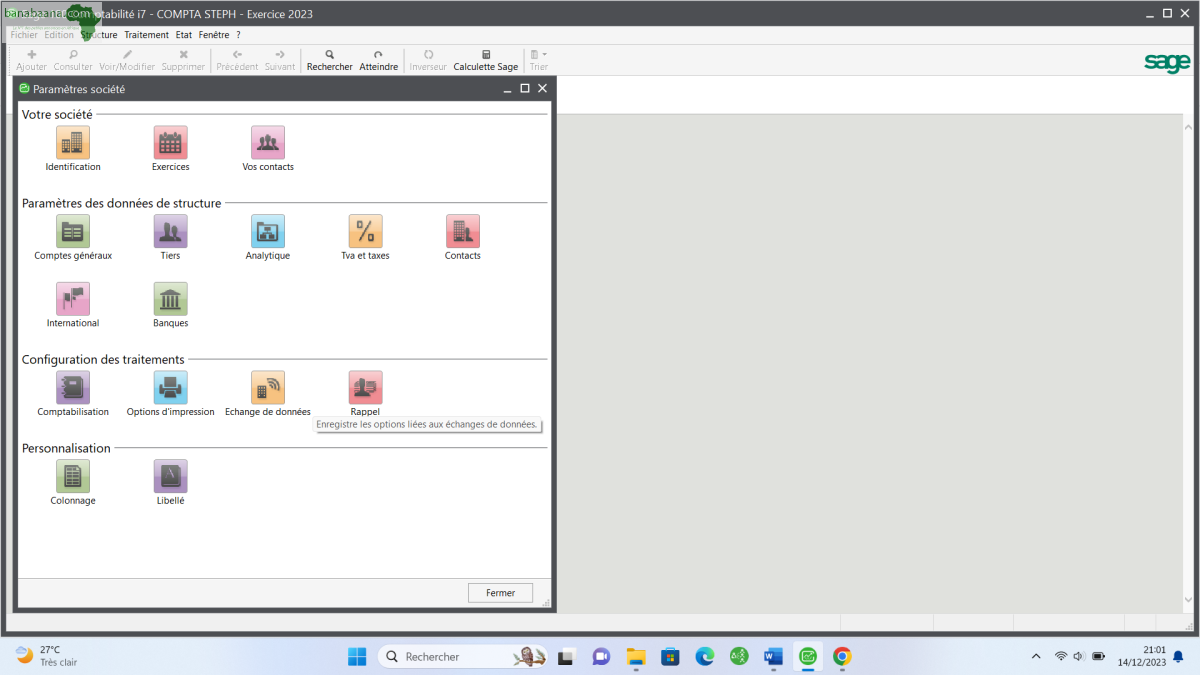Open the Tiers settings icon
The width and height of the screenshot is (1200, 675).
[170, 231]
